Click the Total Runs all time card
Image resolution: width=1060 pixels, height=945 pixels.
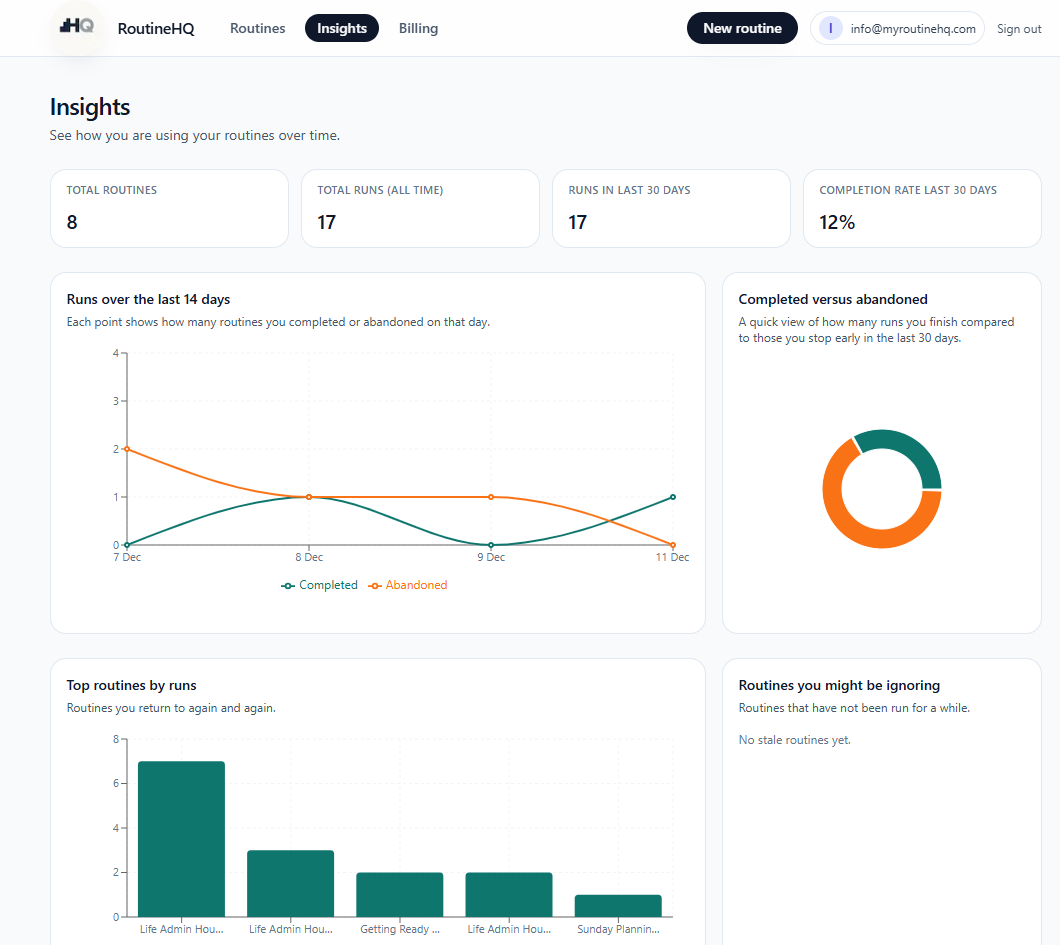pyautogui.click(x=420, y=208)
